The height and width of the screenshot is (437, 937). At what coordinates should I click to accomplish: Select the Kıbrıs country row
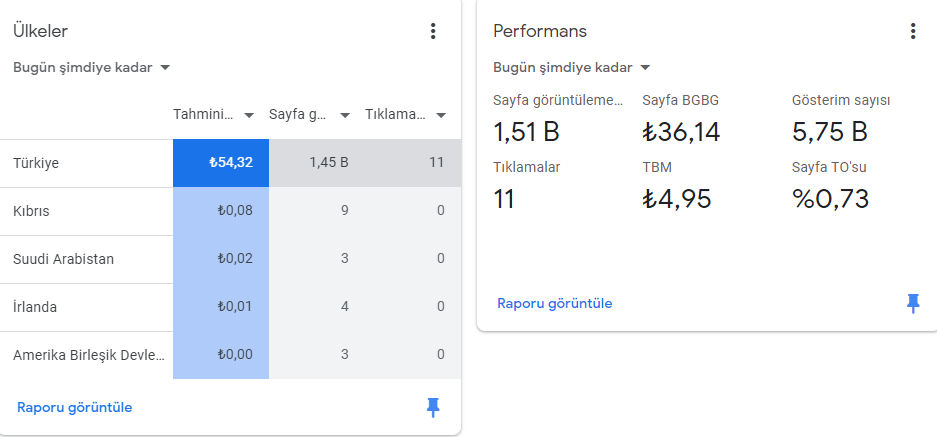coord(231,211)
